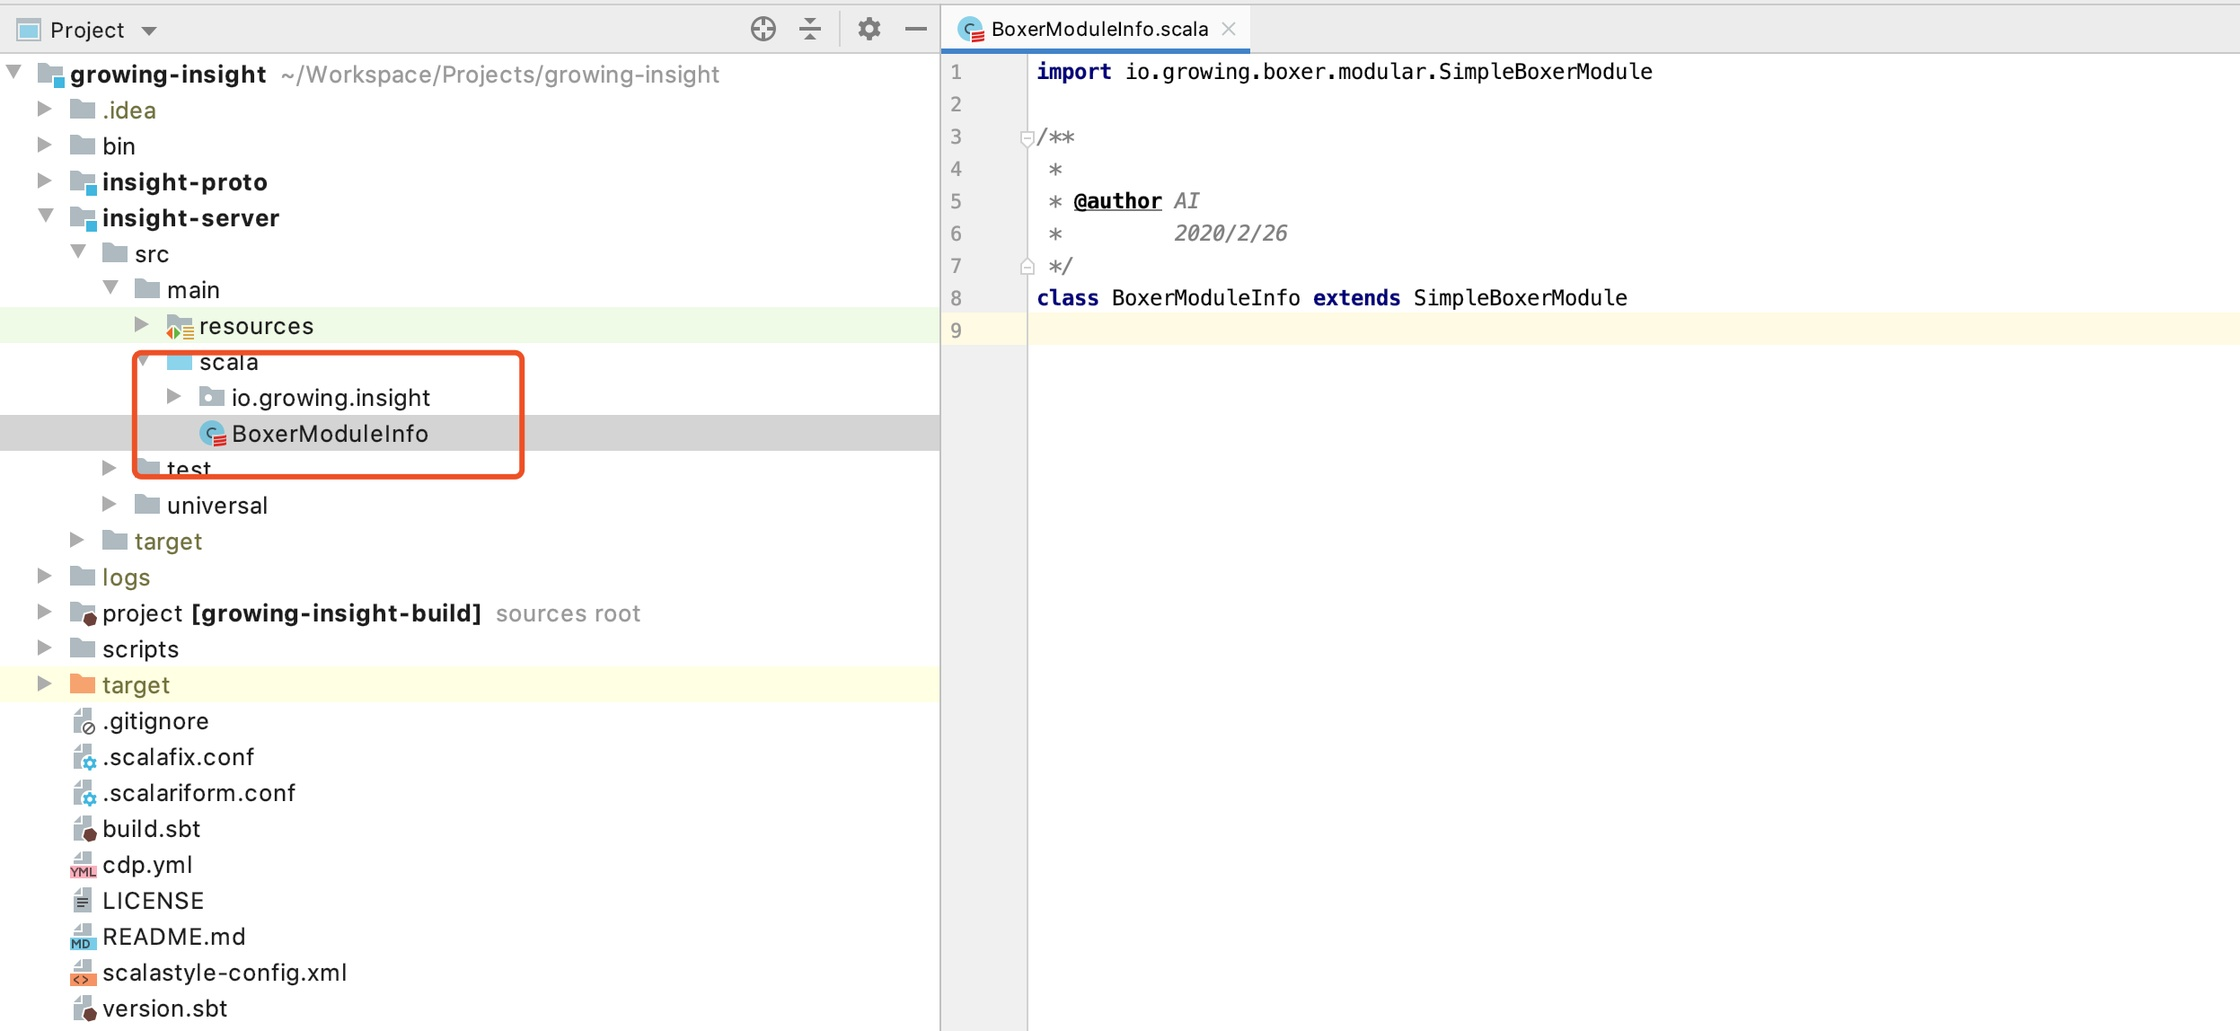Collapse the insight-server module
Image resolution: width=2240 pixels, height=1031 pixels.
[x=46, y=216]
